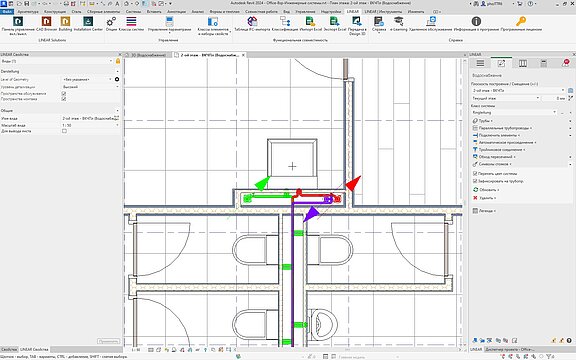Toggle 'Пространства монтажа' checkbox
Screen dimensions: 576x360
(x=64, y=99)
